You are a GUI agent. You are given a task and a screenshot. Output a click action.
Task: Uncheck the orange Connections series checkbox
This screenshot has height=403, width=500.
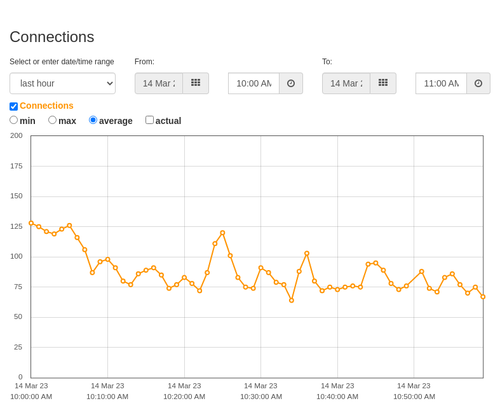[x=14, y=106]
